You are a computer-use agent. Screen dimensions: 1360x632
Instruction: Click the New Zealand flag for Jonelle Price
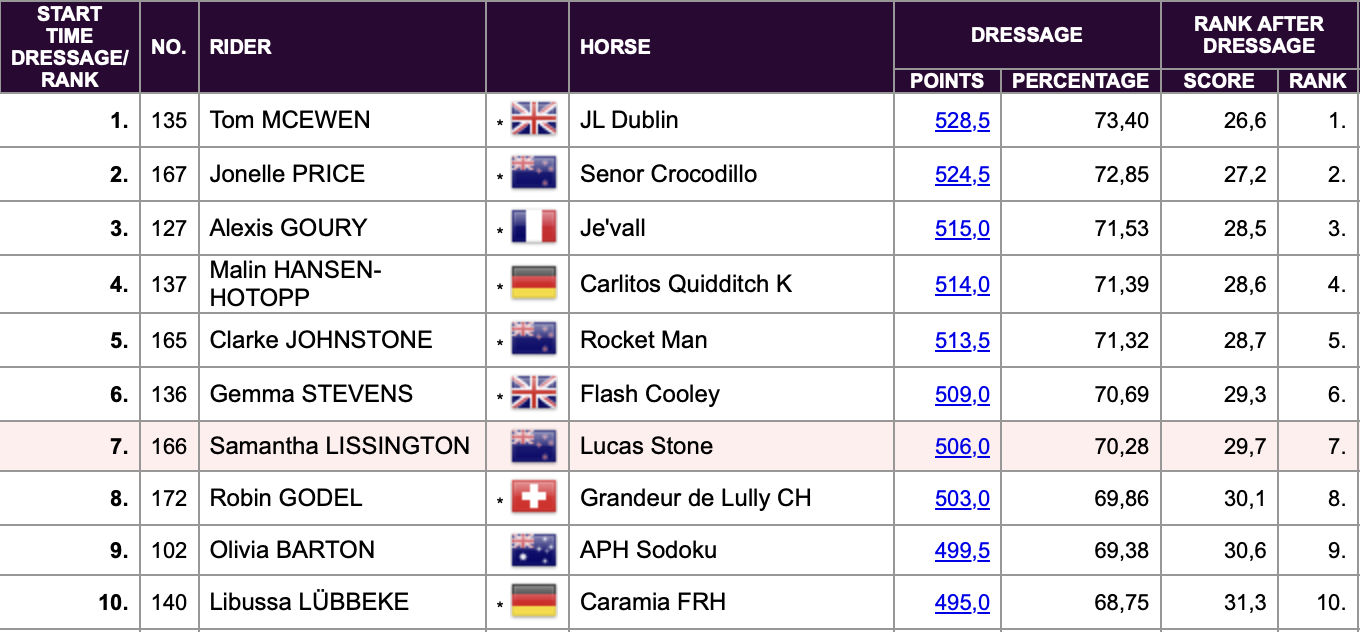coord(533,174)
